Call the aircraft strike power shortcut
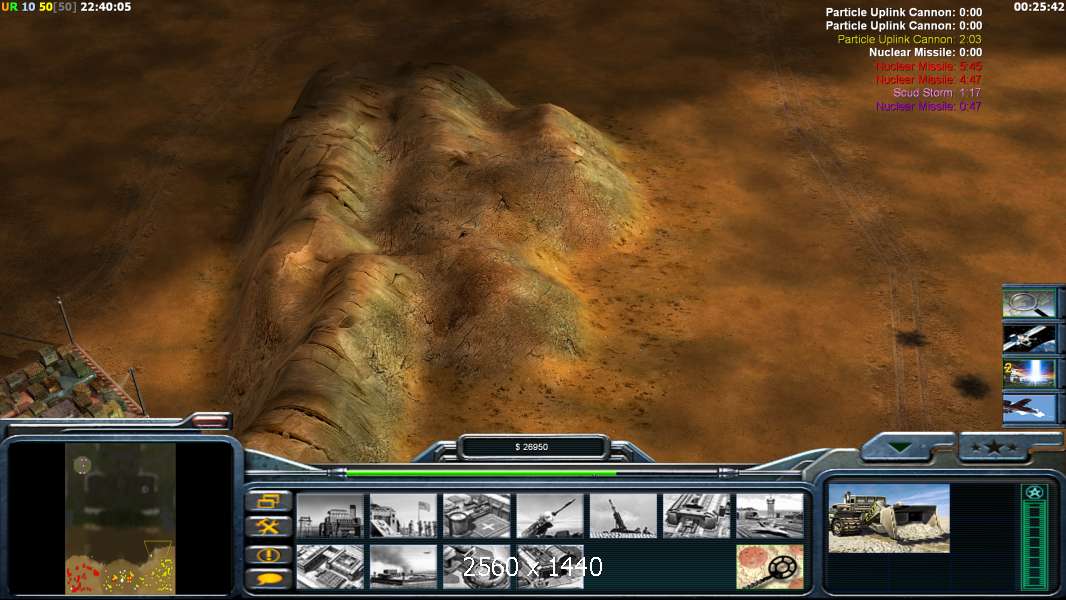This screenshot has width=1066, height=600. (x=1029, y=408)
